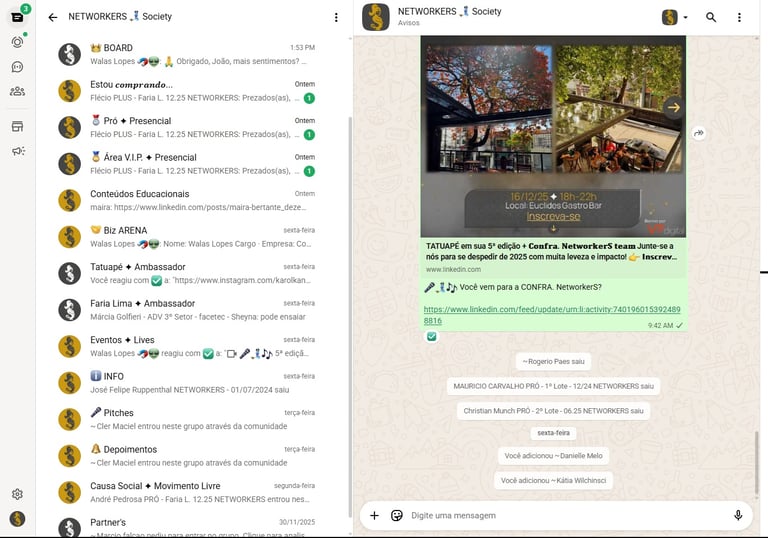This screenshot has height=538, width=768.
Task: Click the Avisos subtitle in header
Action: click(408, 23)
